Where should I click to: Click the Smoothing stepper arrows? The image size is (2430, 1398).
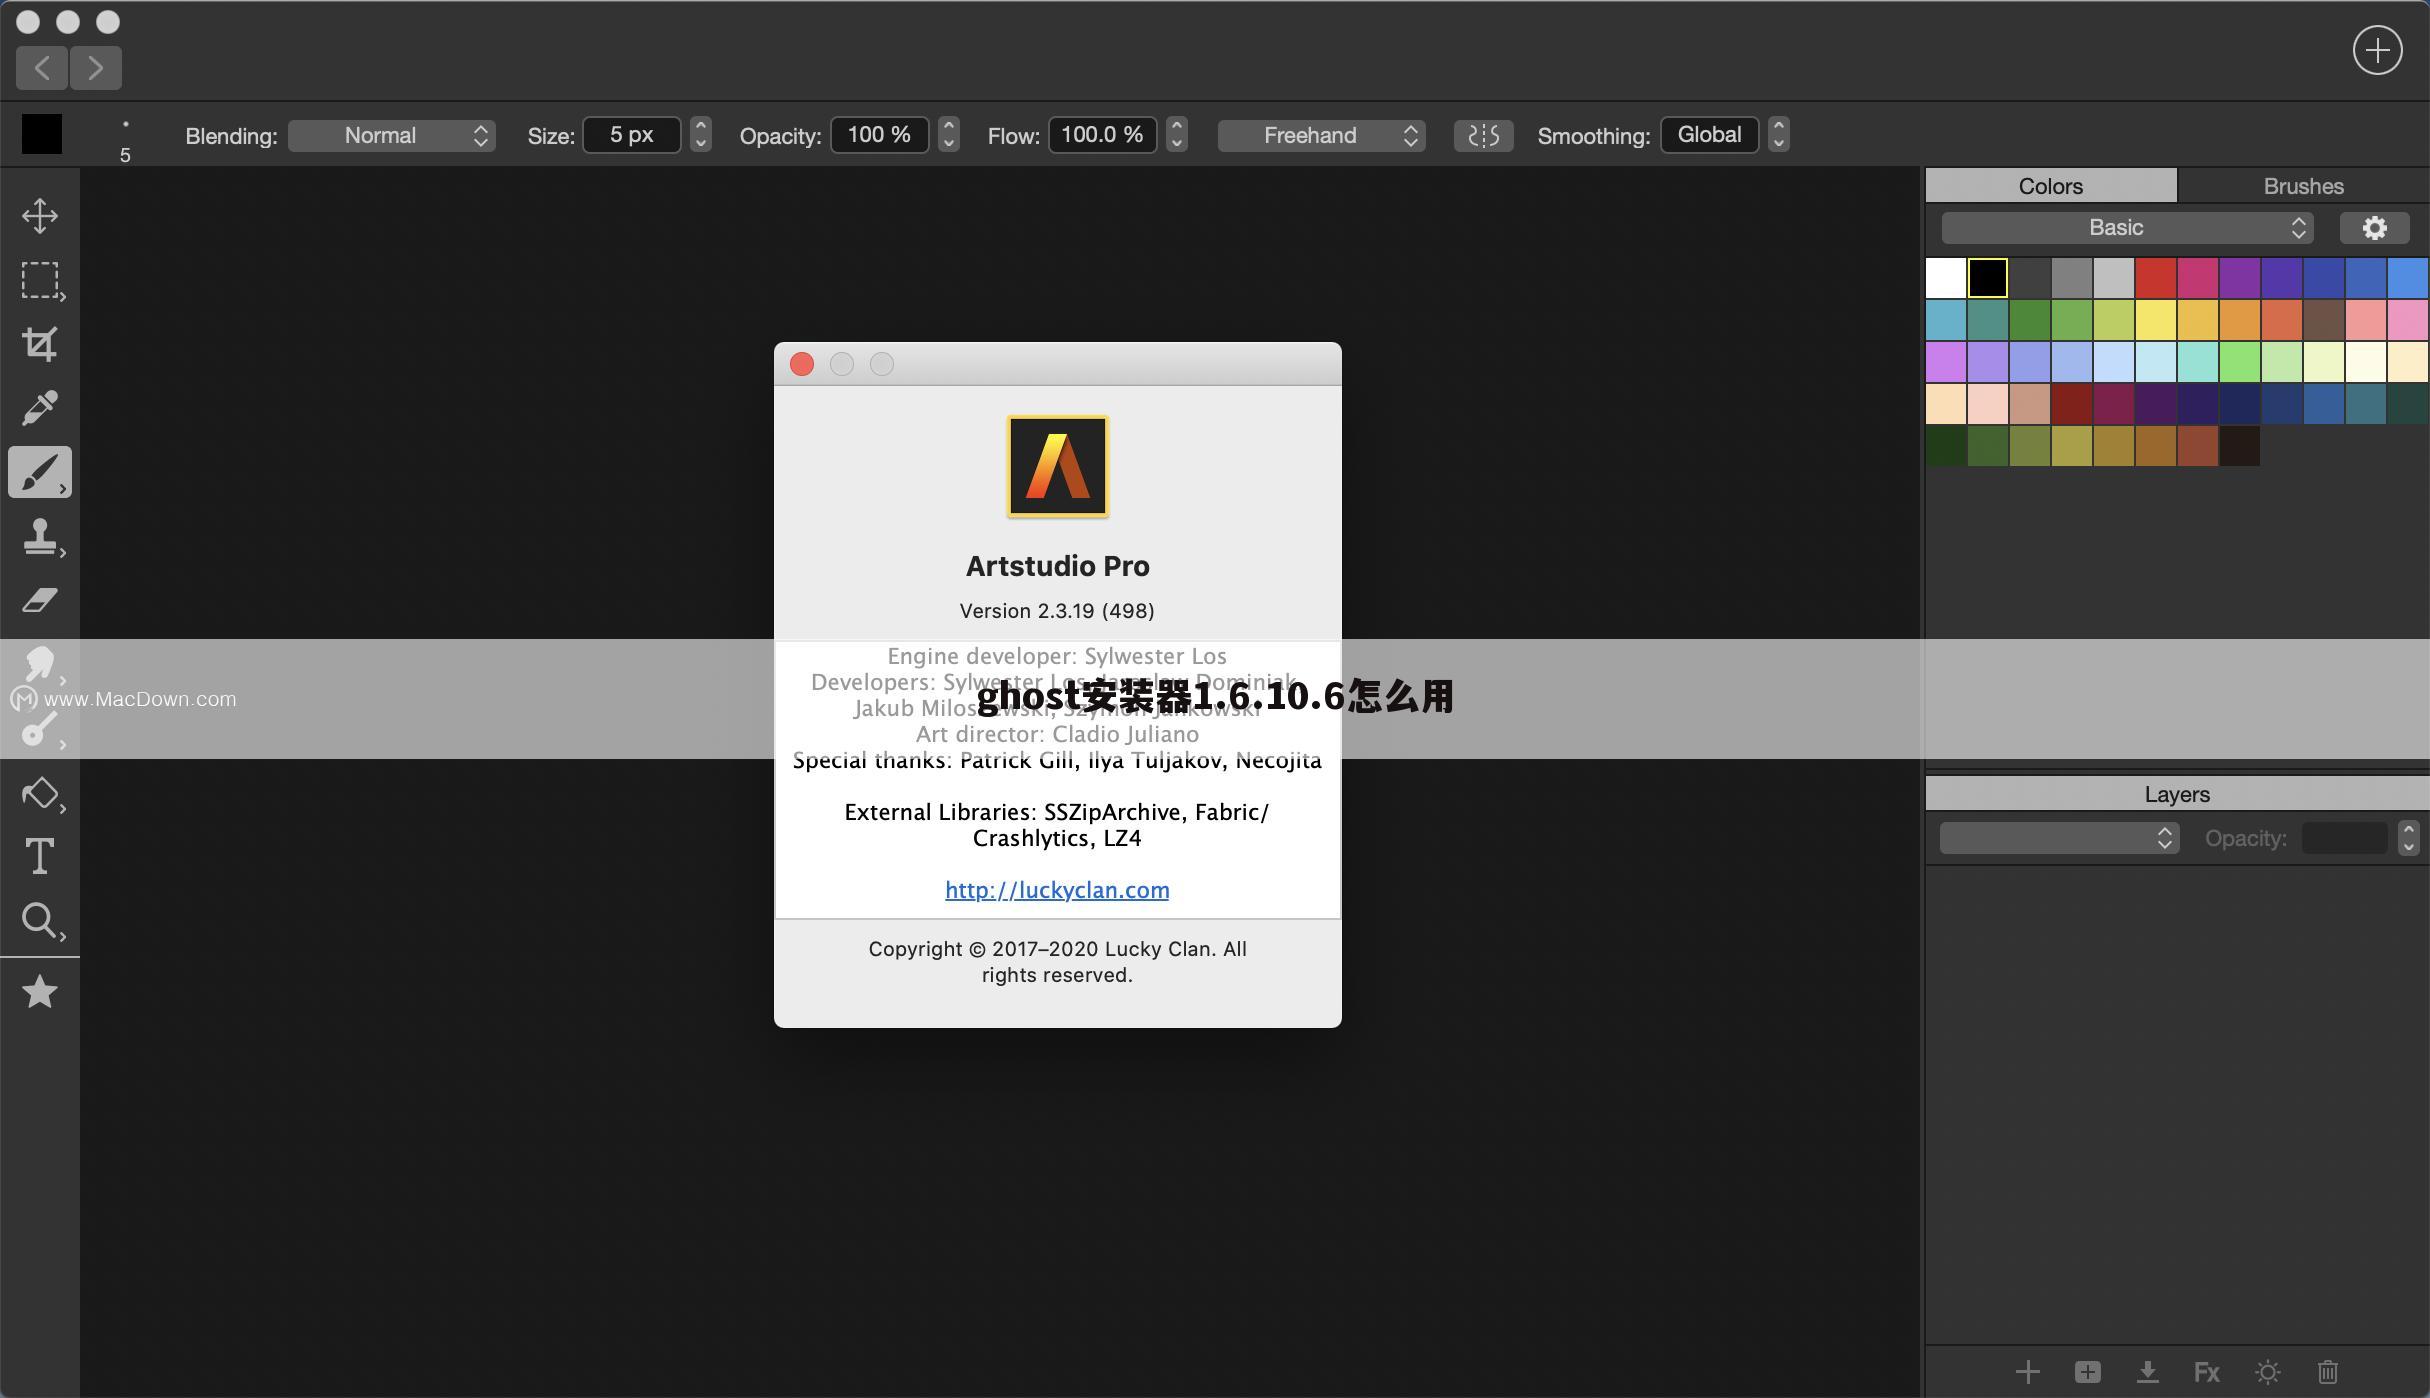1778,135
